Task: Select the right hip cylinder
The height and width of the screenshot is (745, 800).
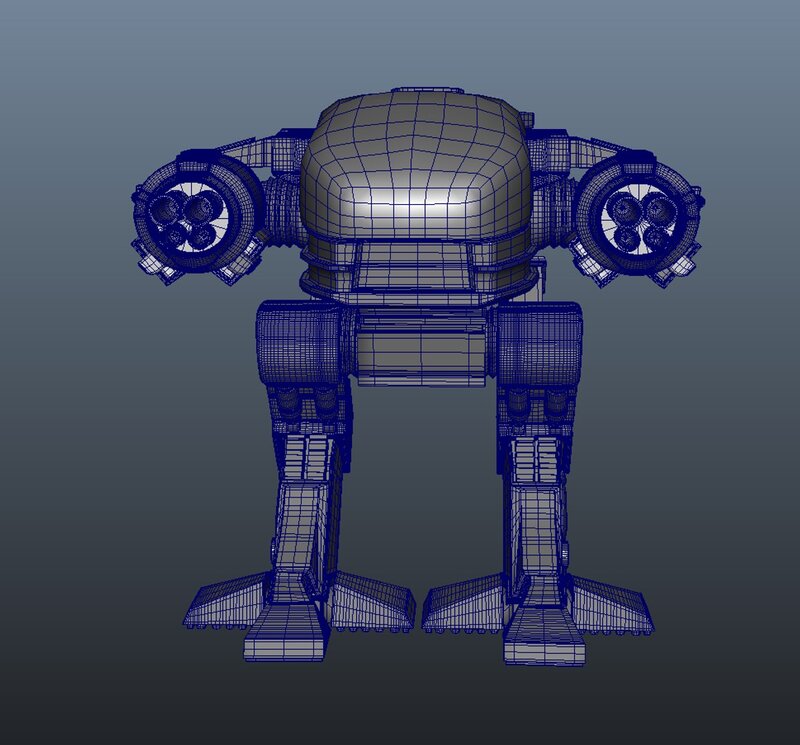Action: 540,346
